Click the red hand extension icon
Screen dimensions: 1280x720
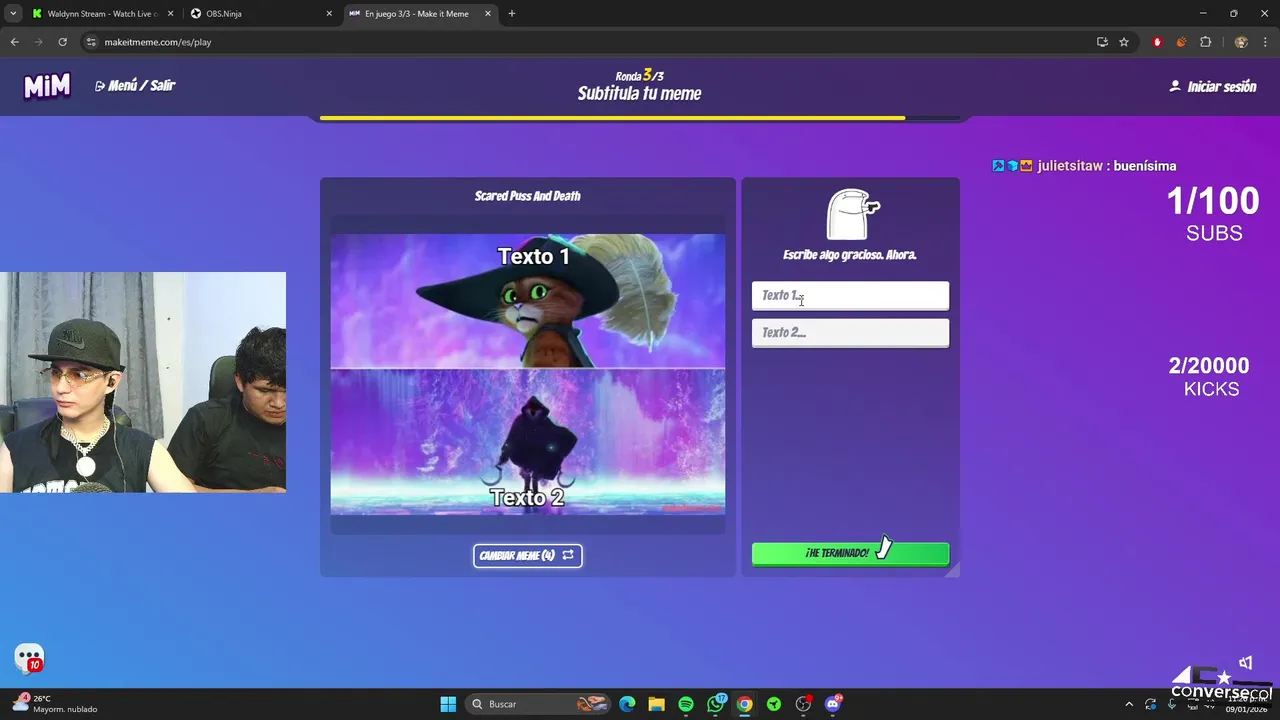coord(1157,42)
